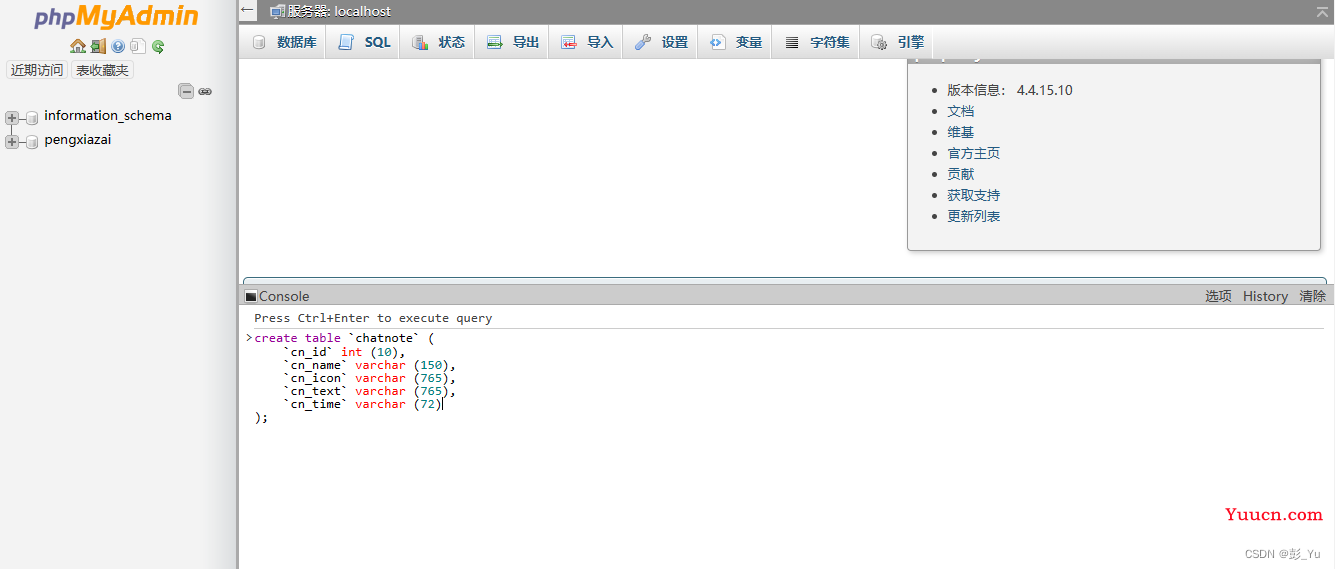This screenshot has width=1335, height=569.
Task: Click the `cn_icon` column in the query
Action: (315, 378)
